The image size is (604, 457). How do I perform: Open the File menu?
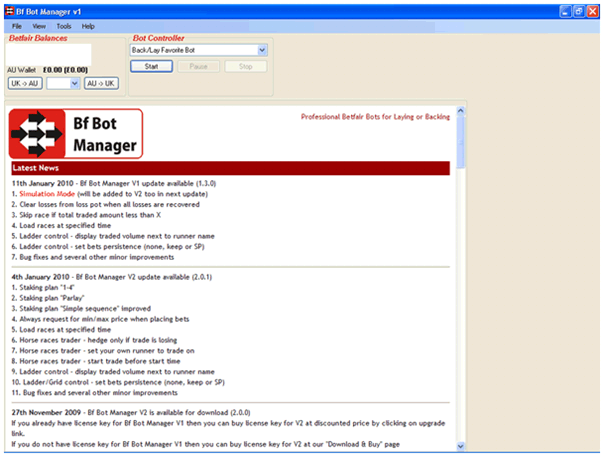pyautogui.click(x=17, y=26)
